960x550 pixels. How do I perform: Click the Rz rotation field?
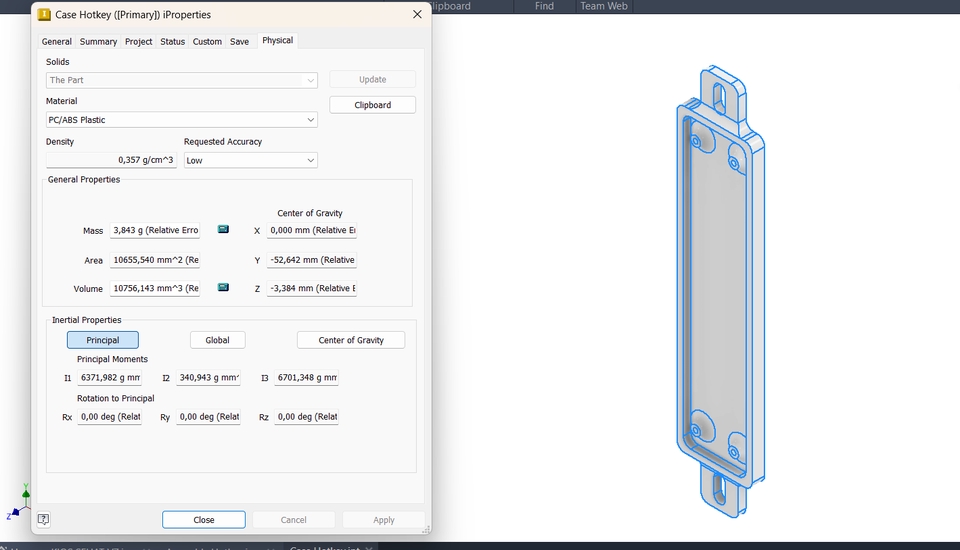coord(306,417)
